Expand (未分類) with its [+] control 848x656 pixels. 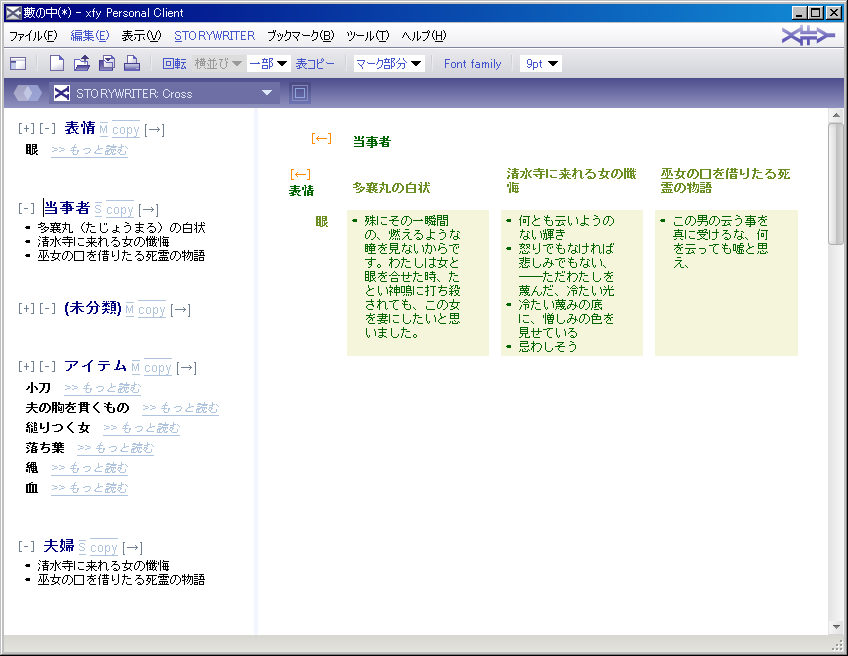[x=26, y=308]
